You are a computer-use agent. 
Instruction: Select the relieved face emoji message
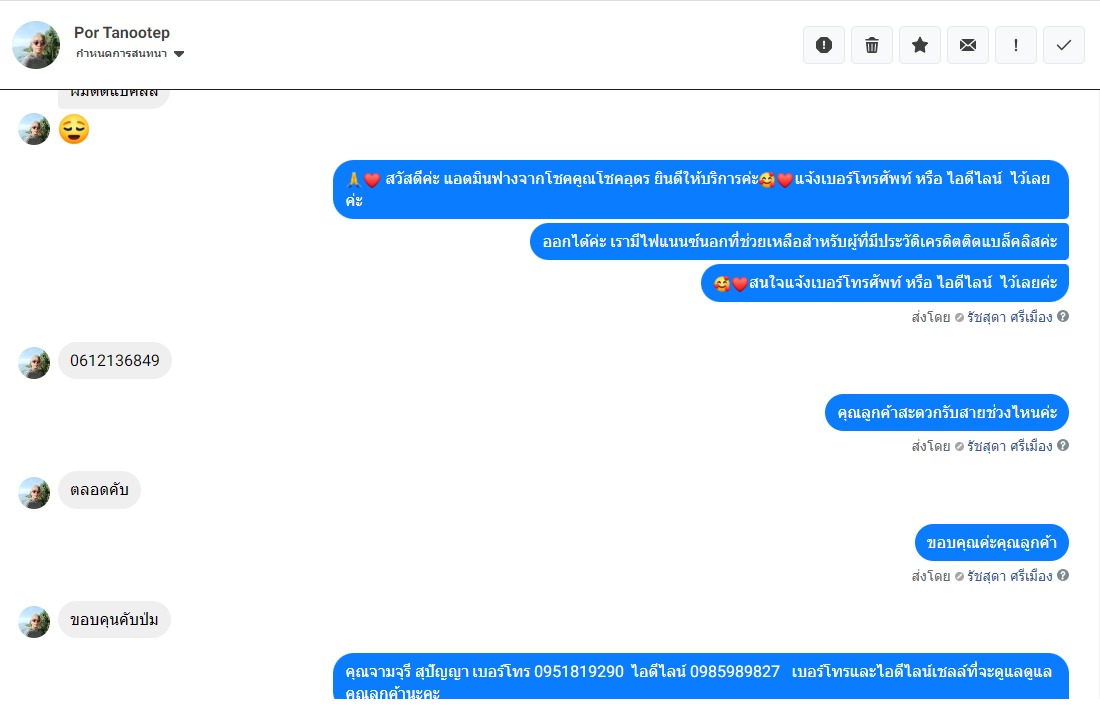pyautogui.click(x=74, y=129)
